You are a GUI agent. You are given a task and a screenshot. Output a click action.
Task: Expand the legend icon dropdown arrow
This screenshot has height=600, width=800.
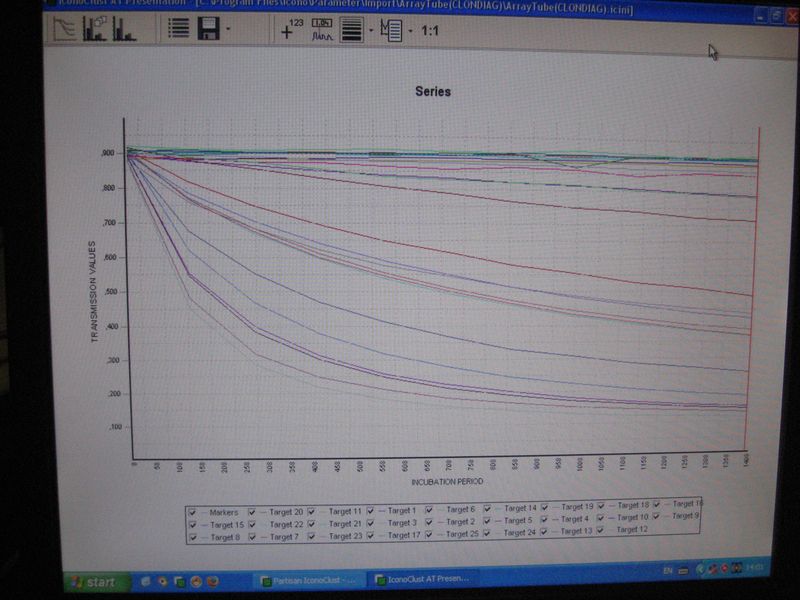click(410, 31)
